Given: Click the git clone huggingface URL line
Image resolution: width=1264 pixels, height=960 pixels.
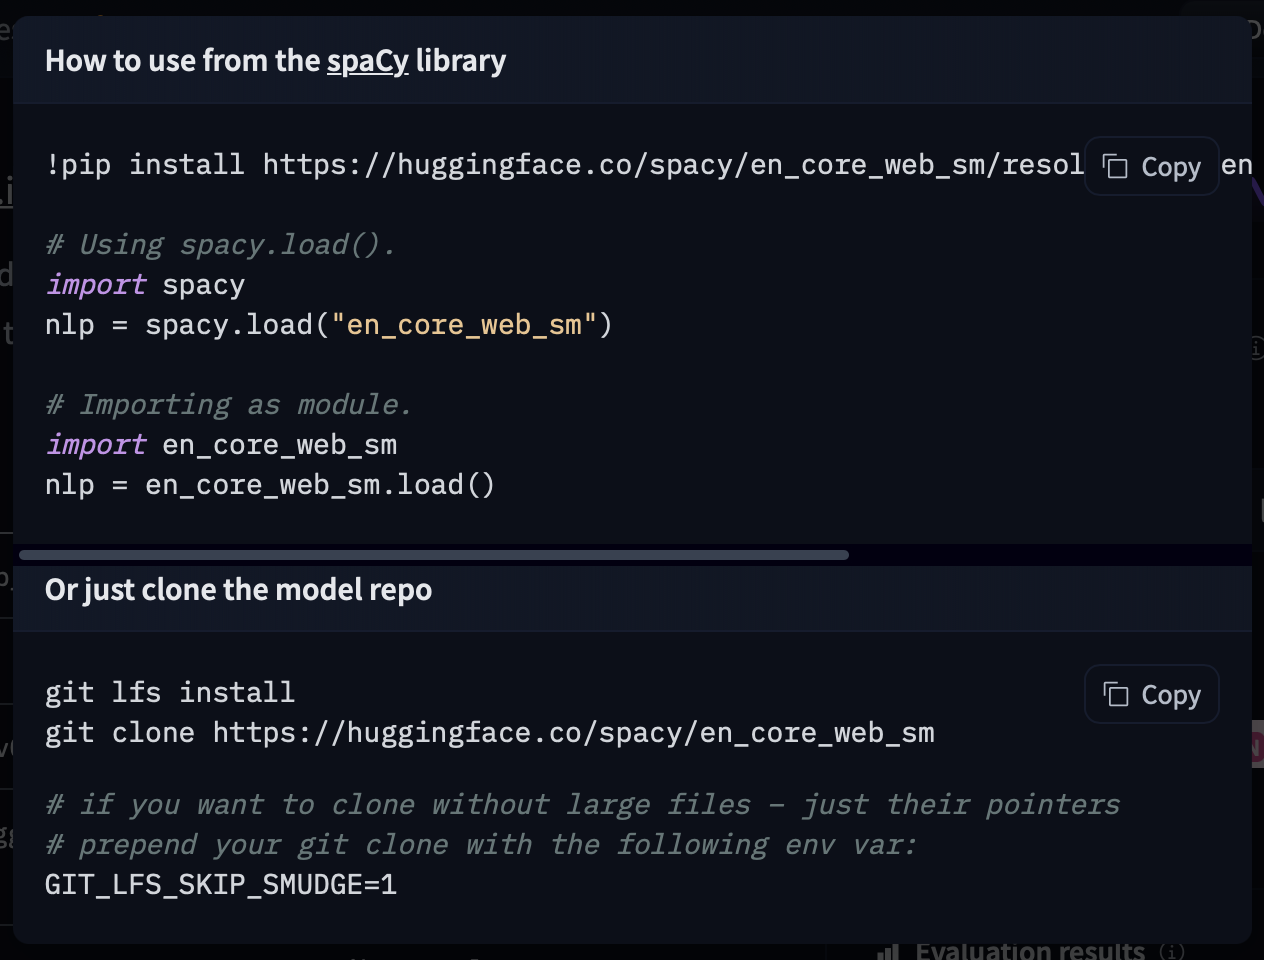Looking at the screenshot, I should tap(489, 733).
